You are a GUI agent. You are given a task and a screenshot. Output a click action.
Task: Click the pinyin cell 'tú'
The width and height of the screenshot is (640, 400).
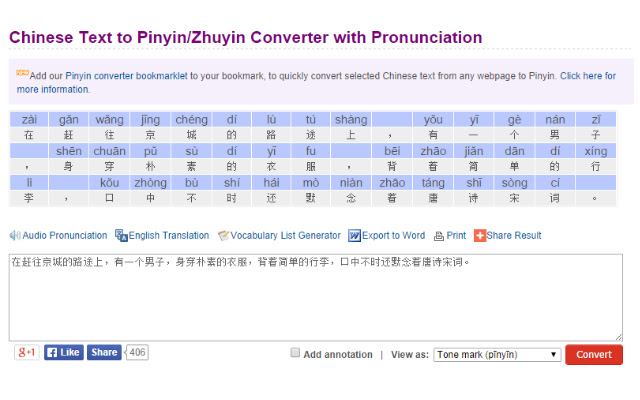coord(311,120)
